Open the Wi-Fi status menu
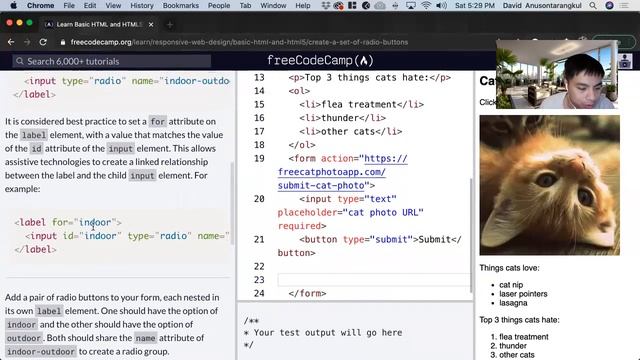The image size is (640, 360). (x=426, y=5)
